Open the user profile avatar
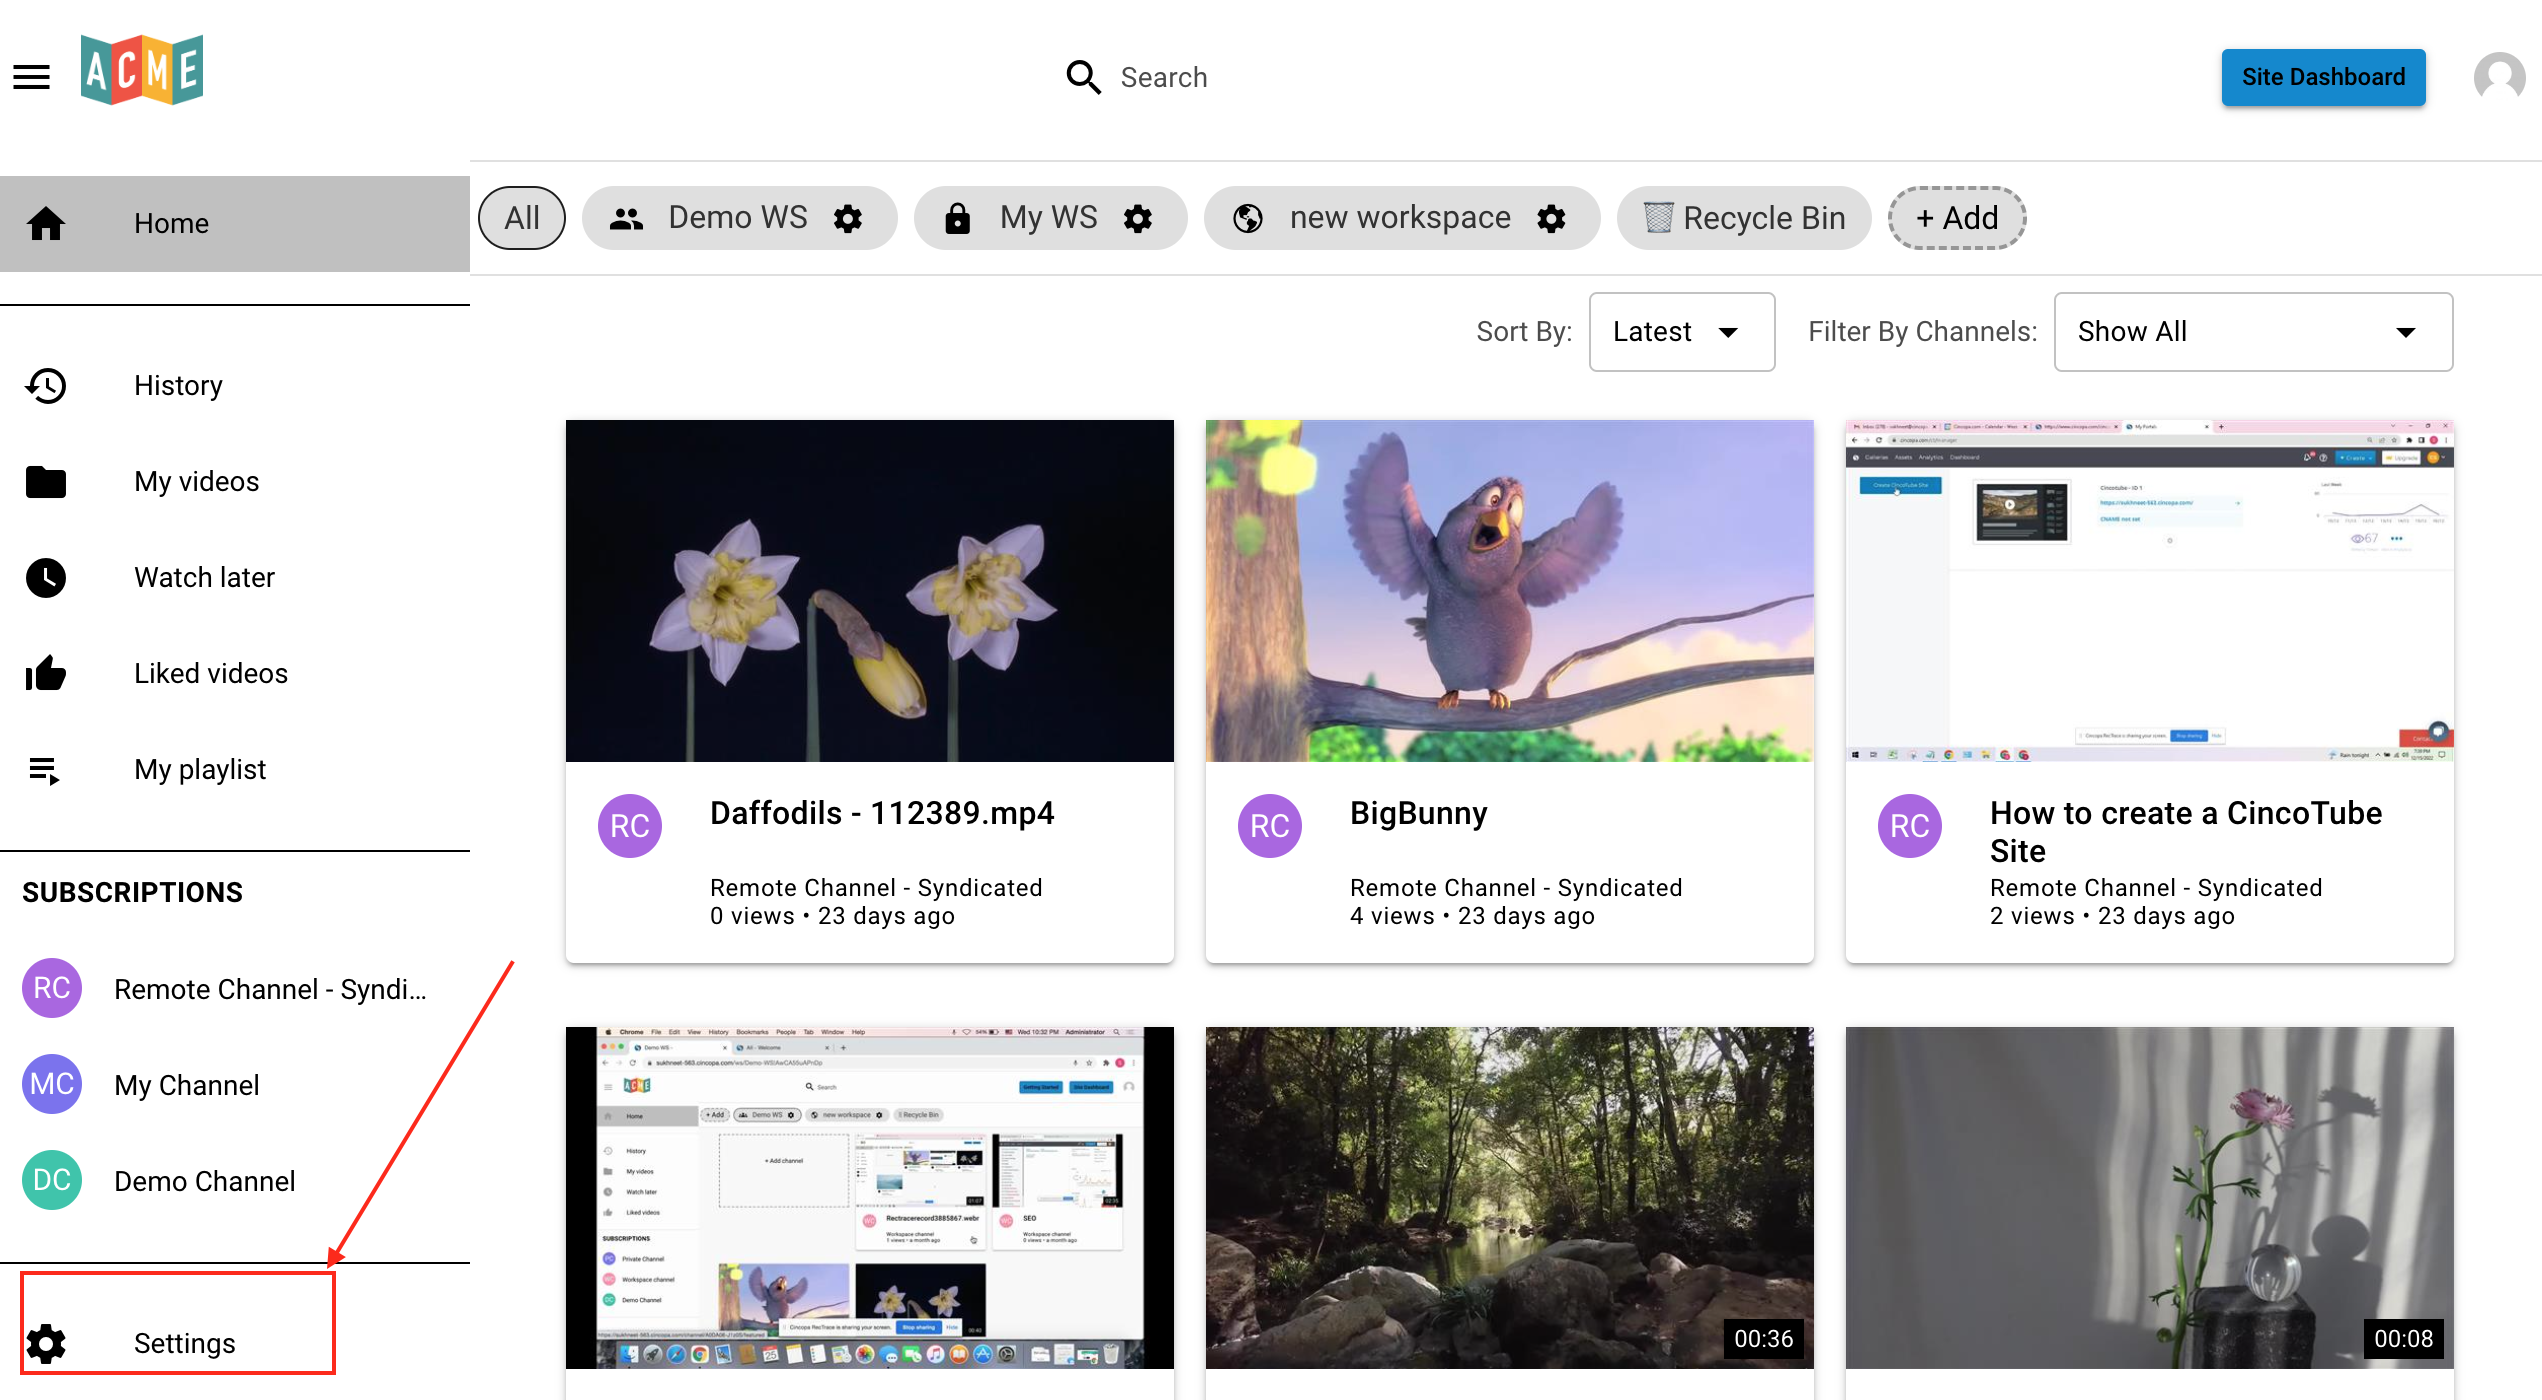 pos(2499,77)
